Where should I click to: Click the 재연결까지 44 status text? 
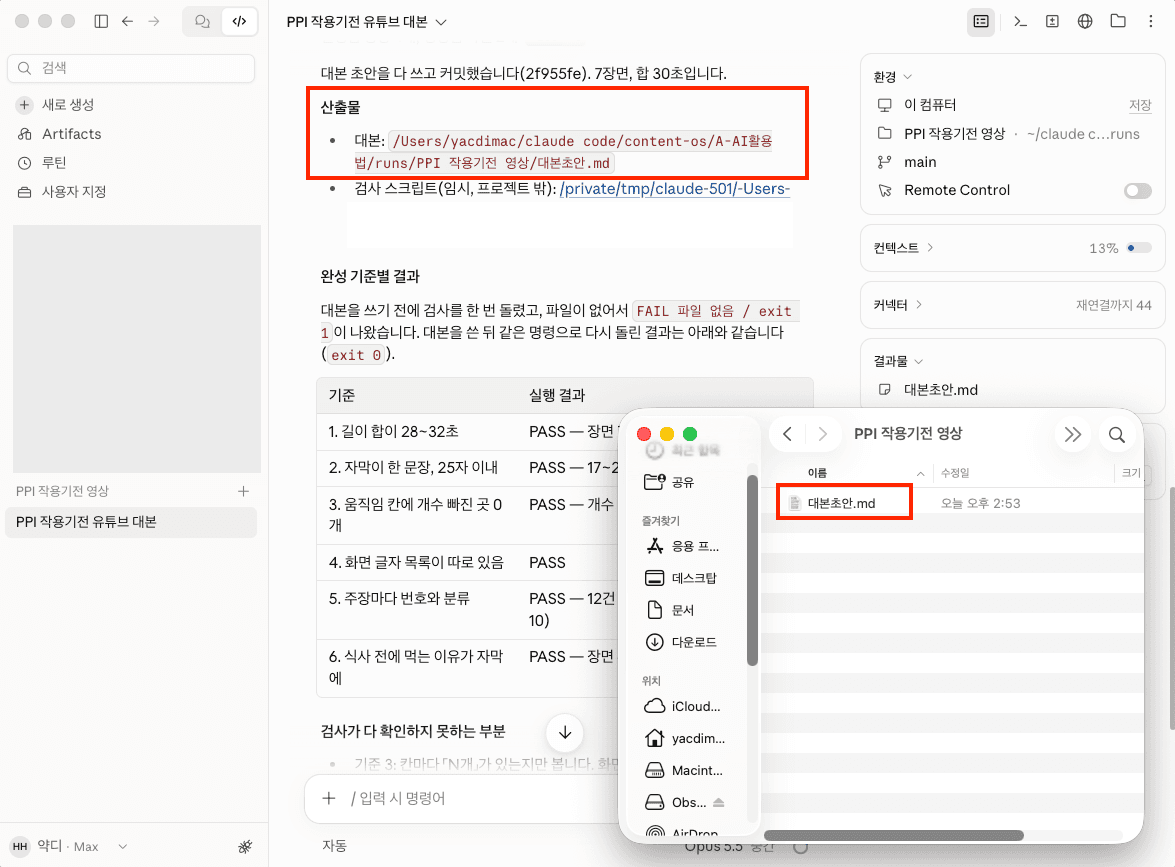(1114, 305)
